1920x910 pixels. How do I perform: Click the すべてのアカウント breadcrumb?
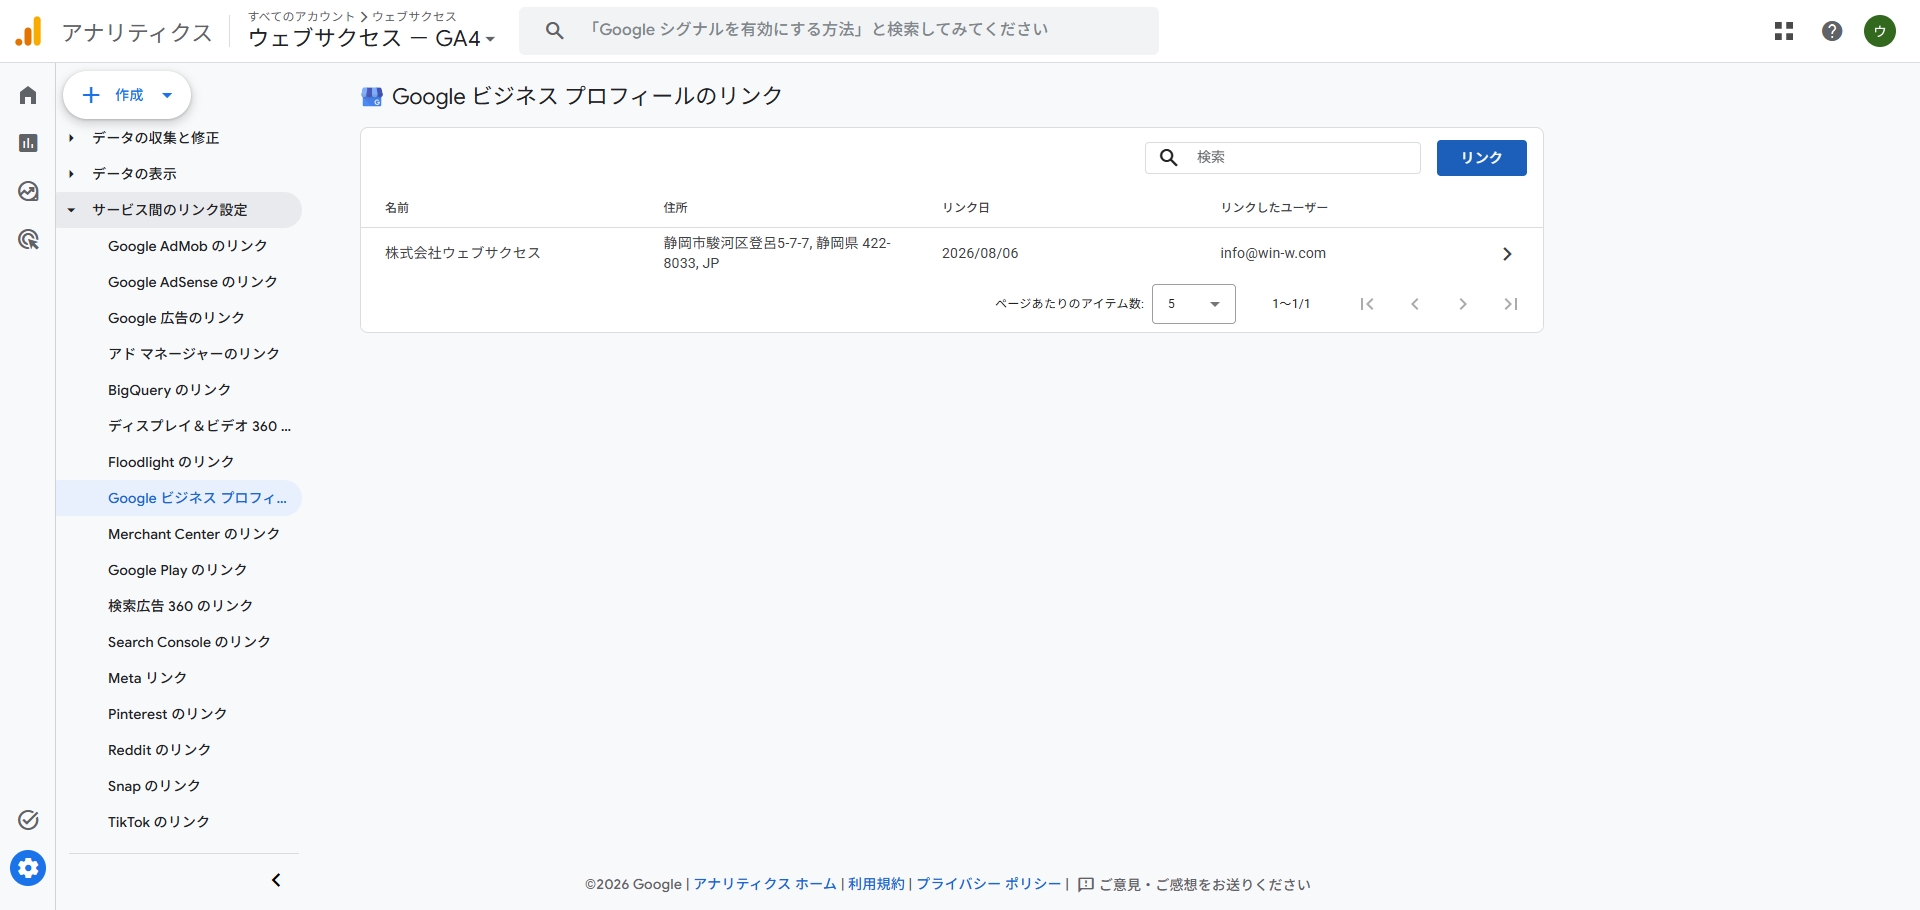click(302, 16)
